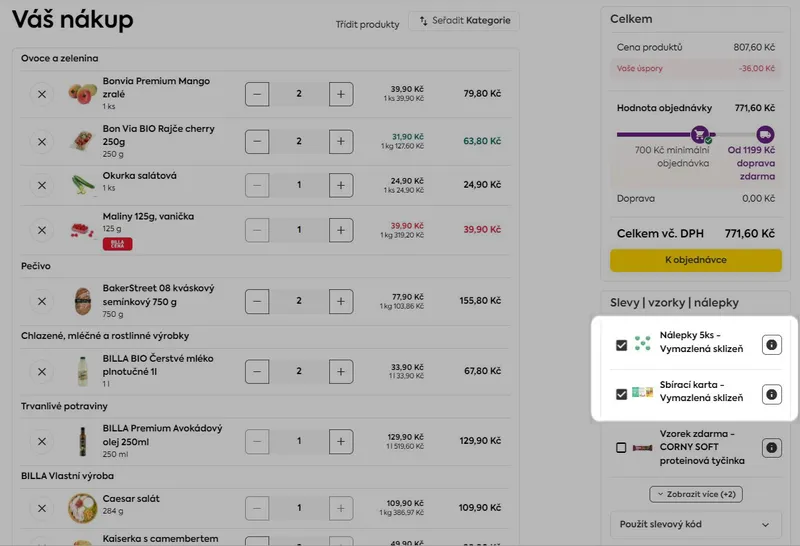Increase quantity of BILLA BIO Čerstvé mléko
The height and width of the screenshot is (546, 800).
pyautogui.click(x=341, y=371)
